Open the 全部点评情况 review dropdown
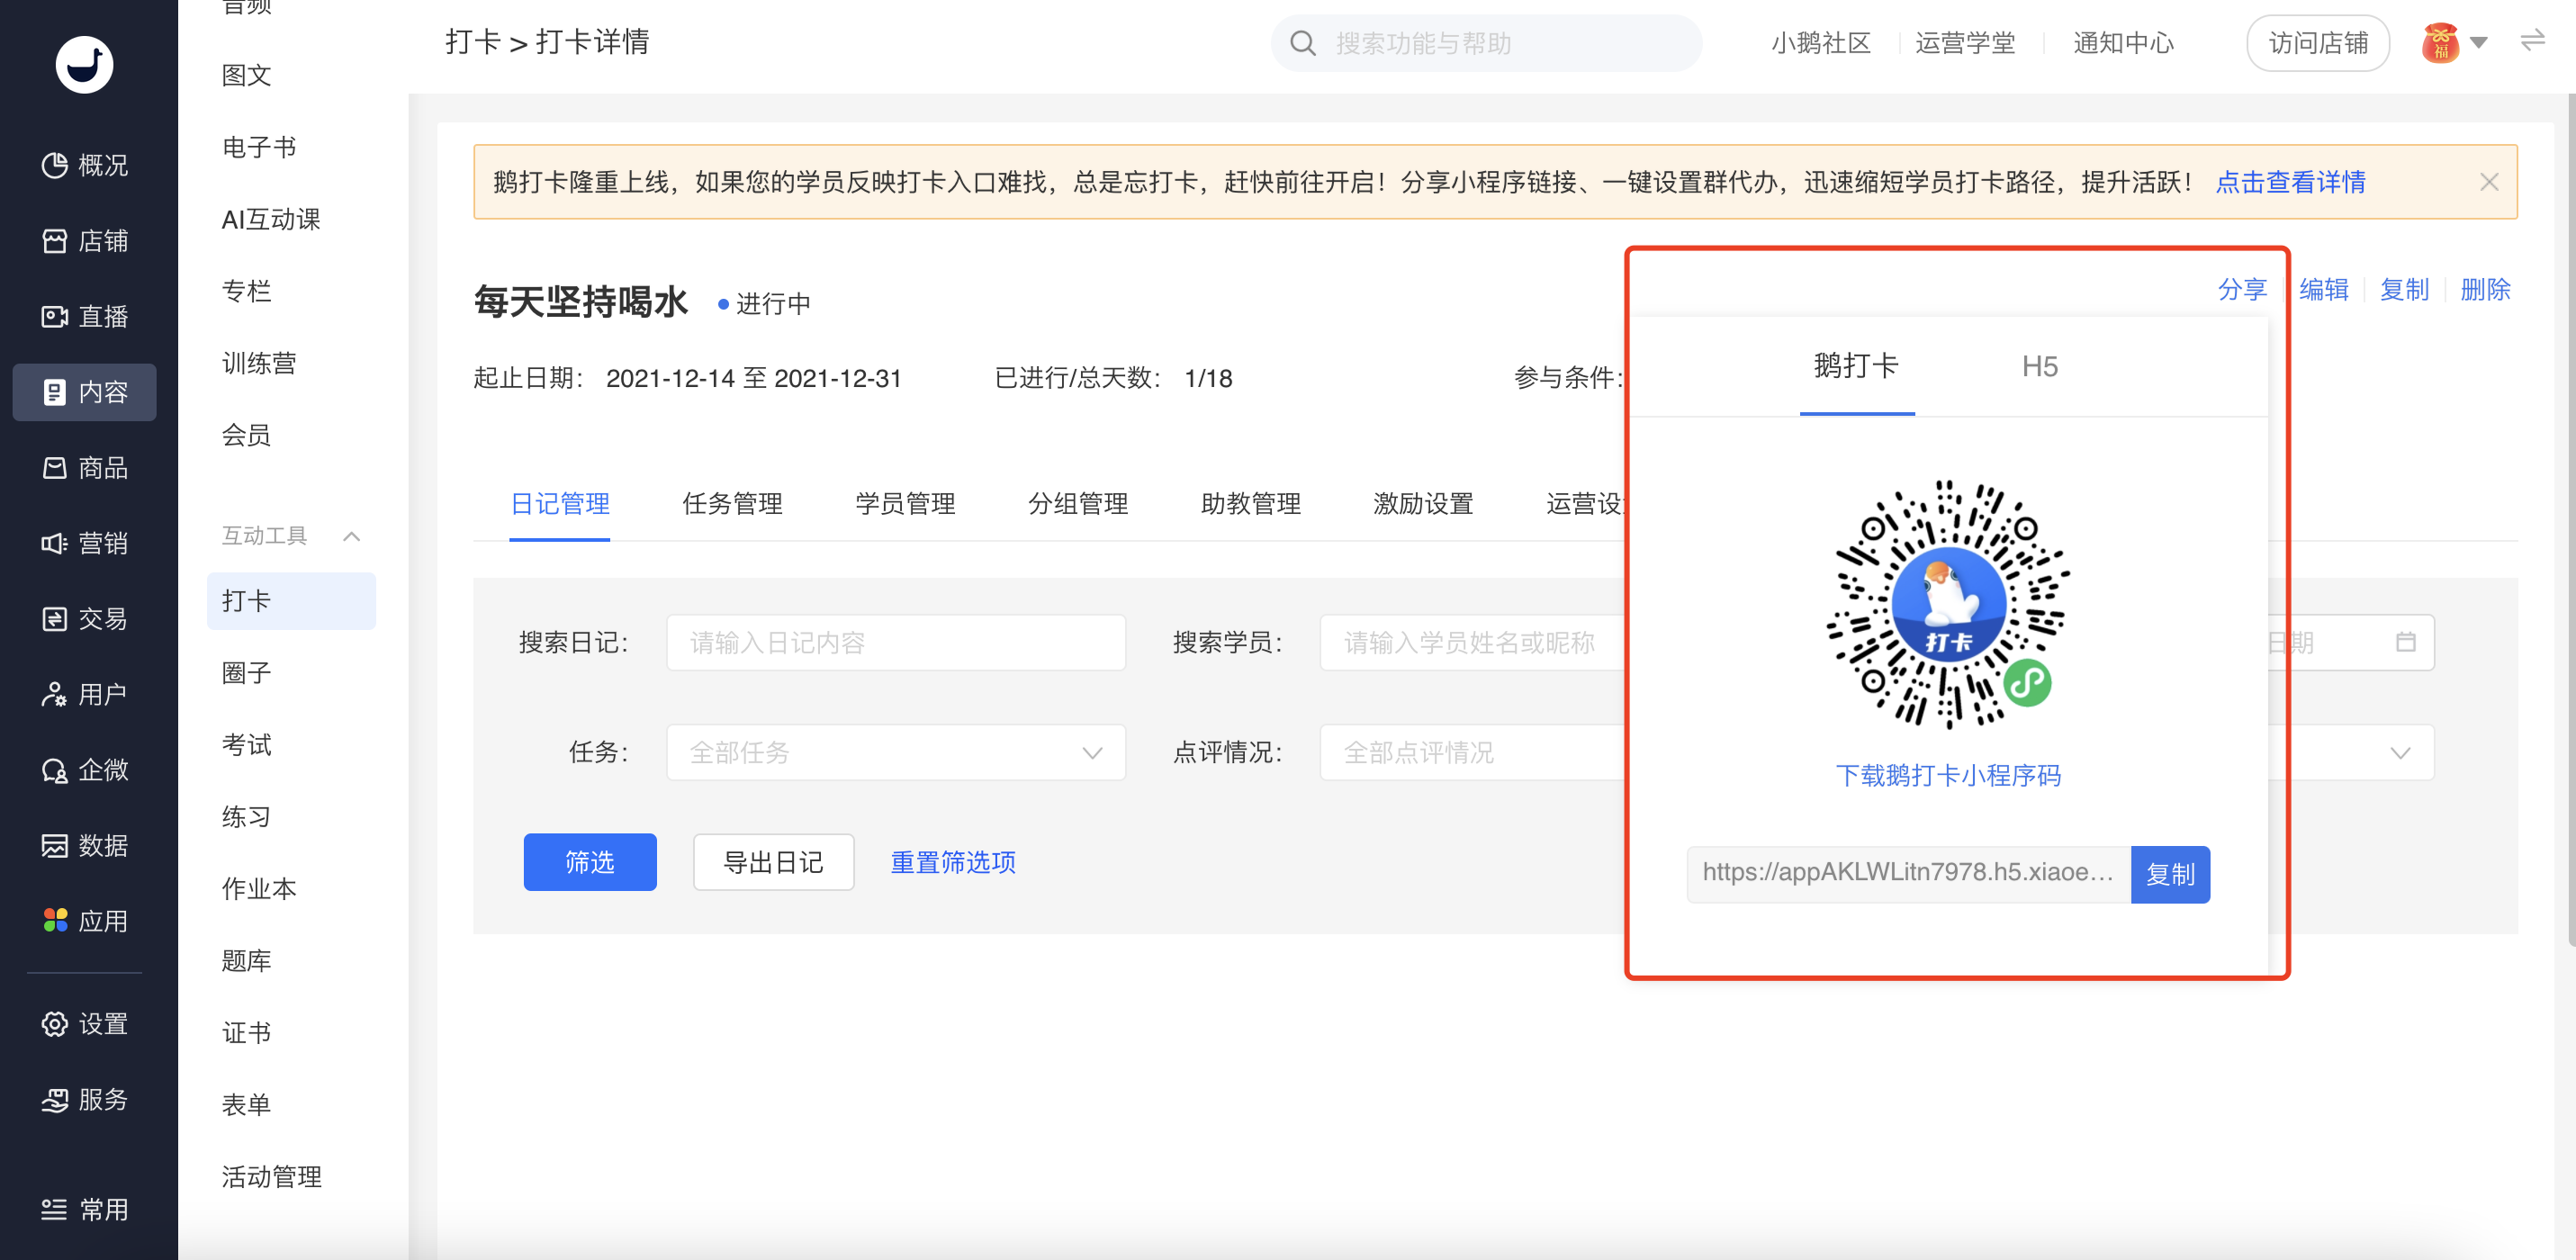Screen dimensions: 2576x1260 (x=1470, y=752)
